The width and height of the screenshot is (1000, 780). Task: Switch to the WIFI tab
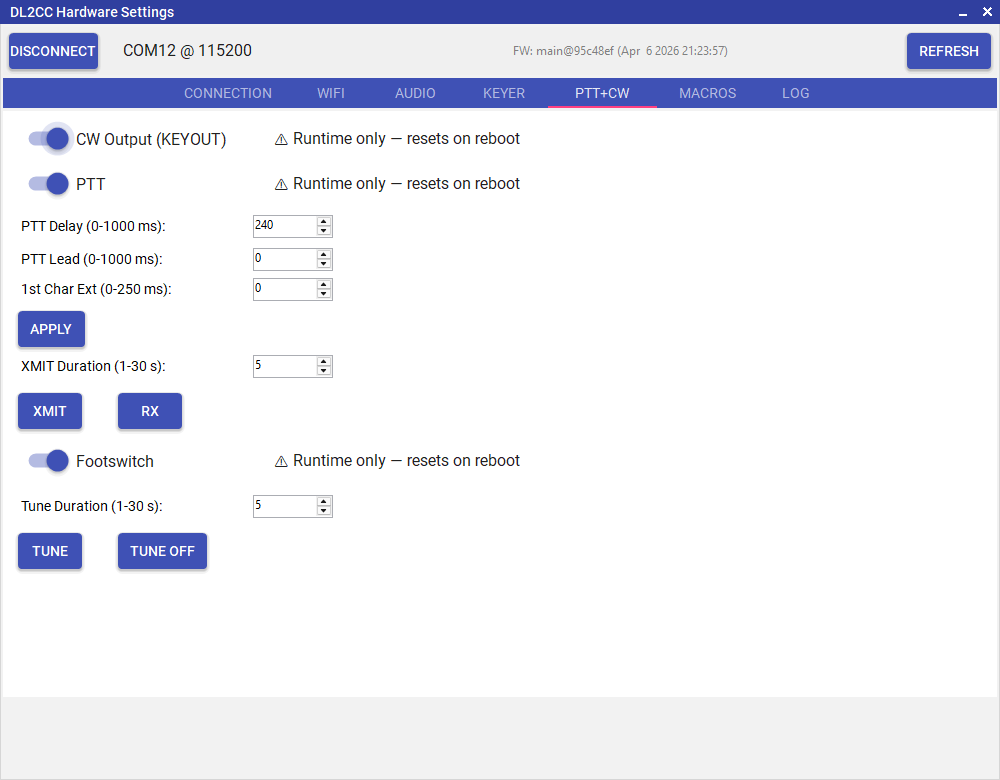tap(331, 93)
